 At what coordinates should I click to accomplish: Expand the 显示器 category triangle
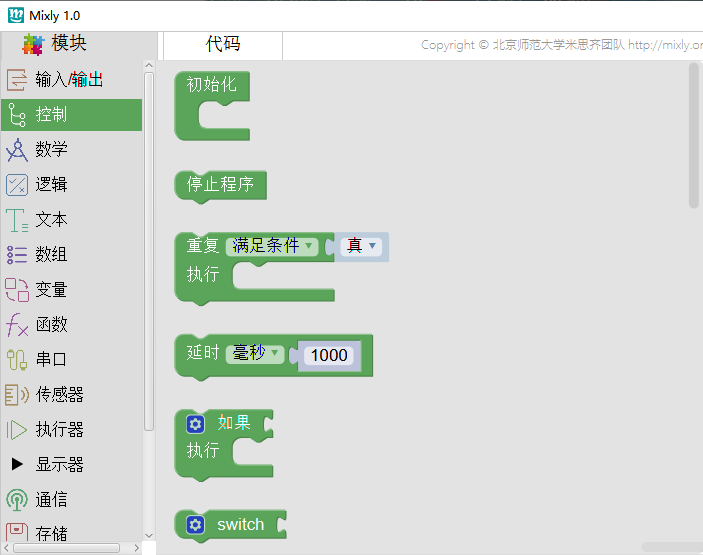[17, 464]
